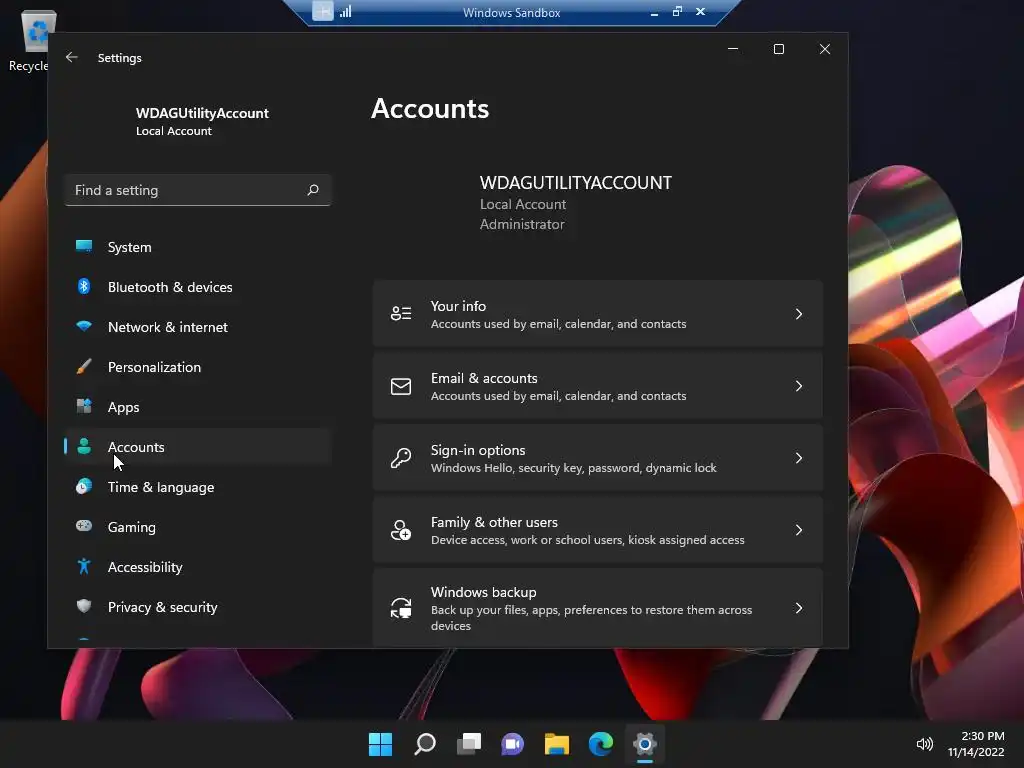Open the Recycle Bin desktop icon

34,40
